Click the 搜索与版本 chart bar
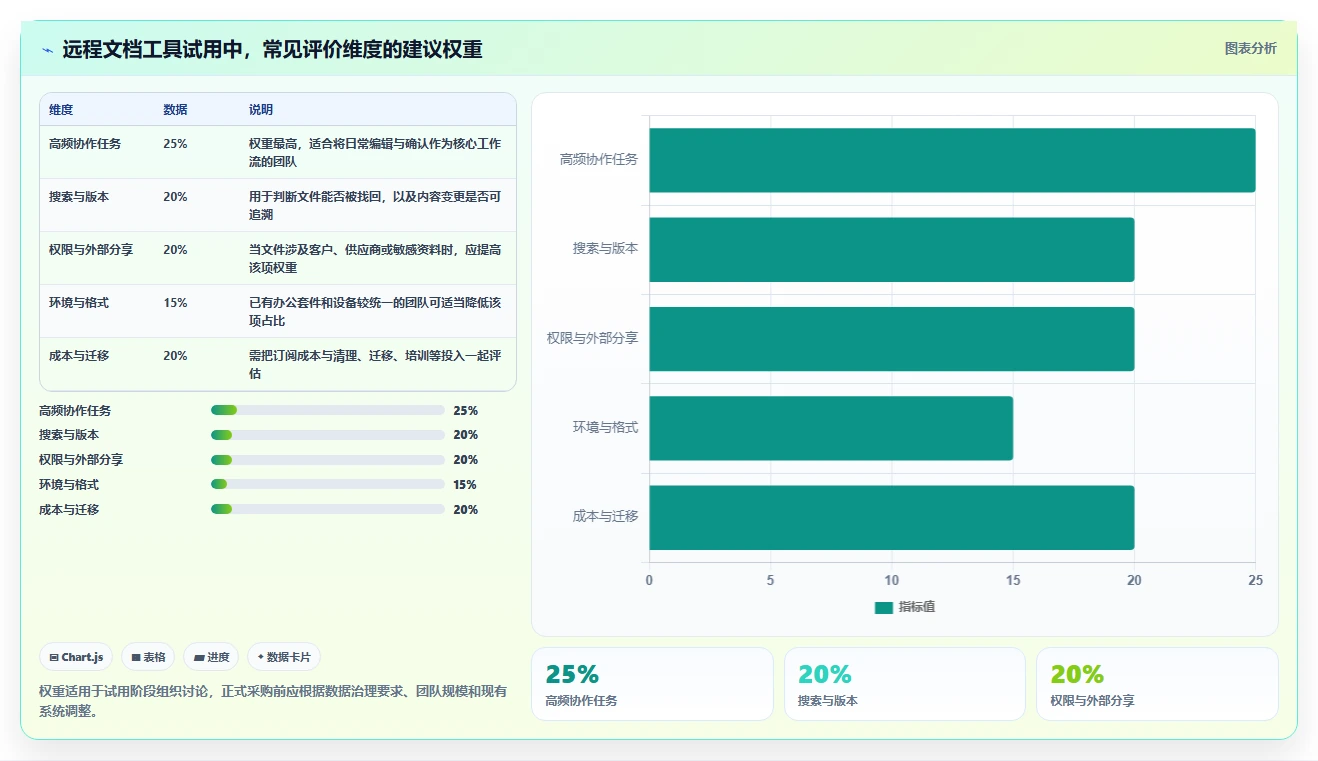This screenshot has width=1318, height=761. click(891, 249)
